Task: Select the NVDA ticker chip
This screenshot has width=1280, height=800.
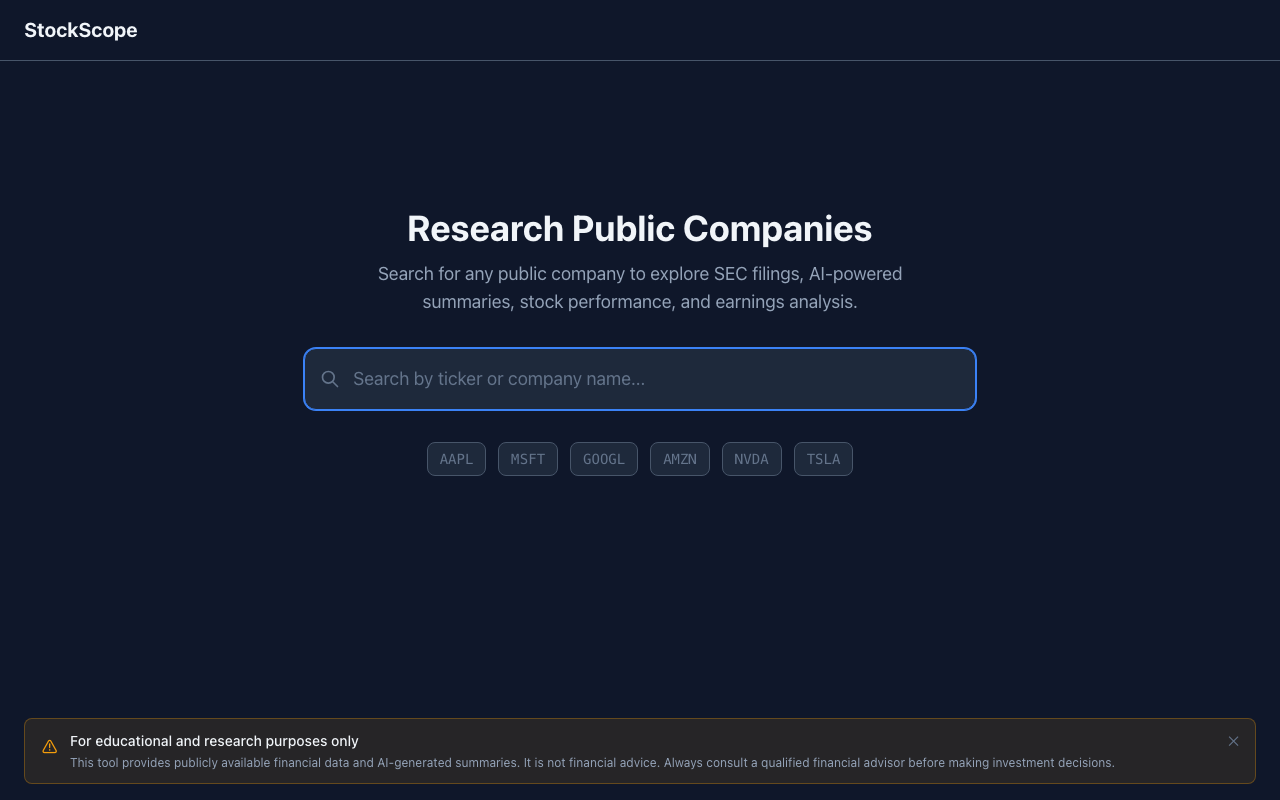Action: click(751, 458)
